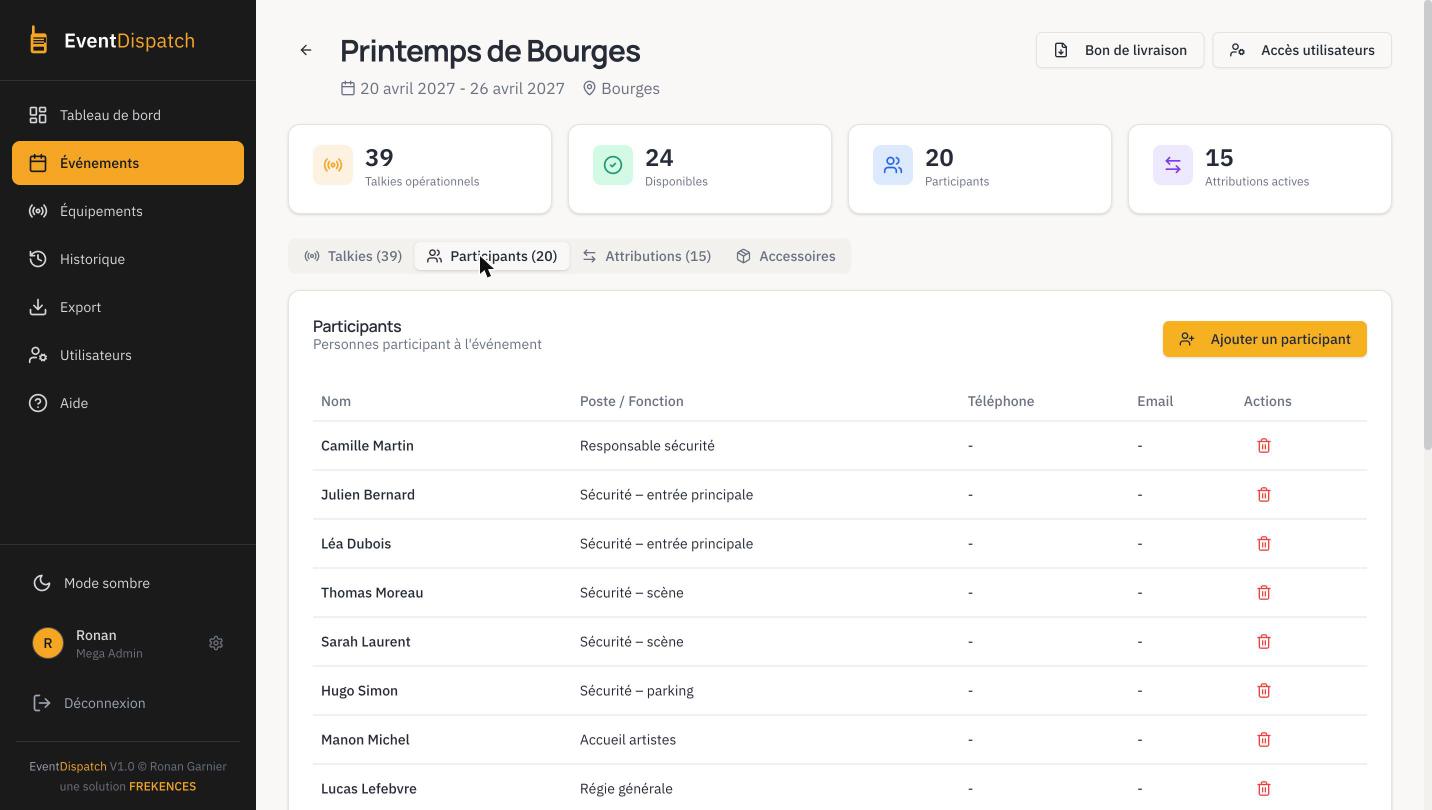1432x810 pixels.
Task: Delete participant Camille Martin
Action: pos(1264,446)
